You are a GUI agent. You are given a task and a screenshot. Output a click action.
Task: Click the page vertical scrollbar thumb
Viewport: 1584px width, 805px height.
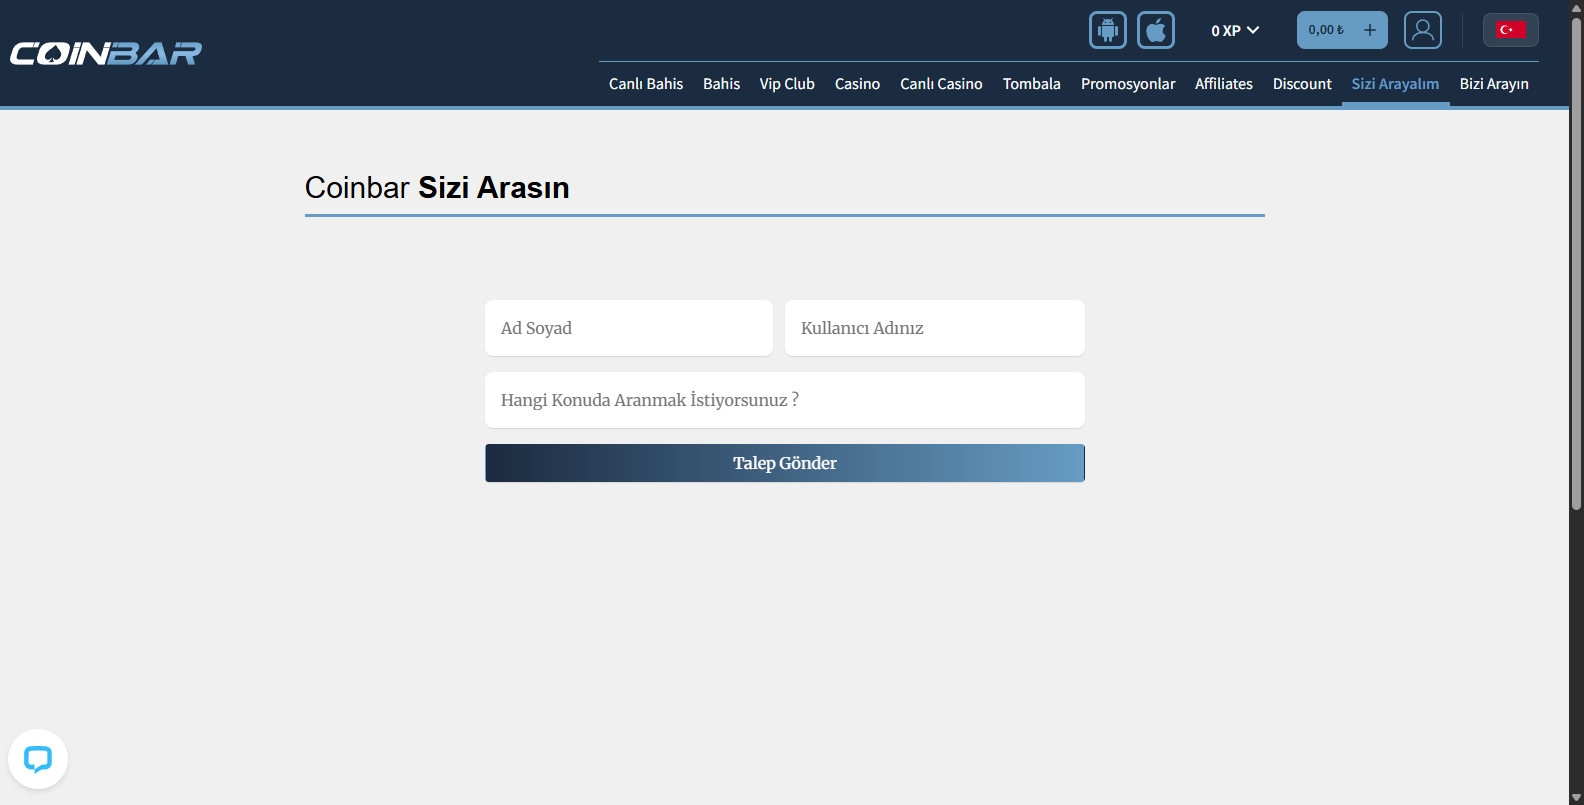[x=1577, y=265]
